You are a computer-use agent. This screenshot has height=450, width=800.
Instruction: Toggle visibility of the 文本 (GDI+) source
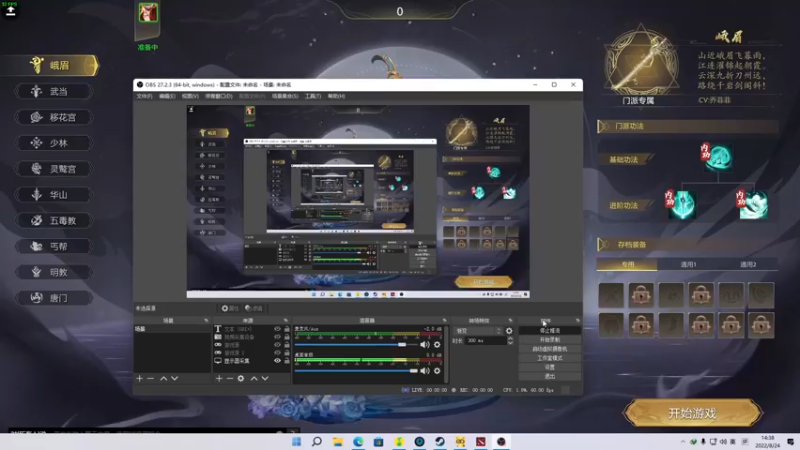[277, 329]
